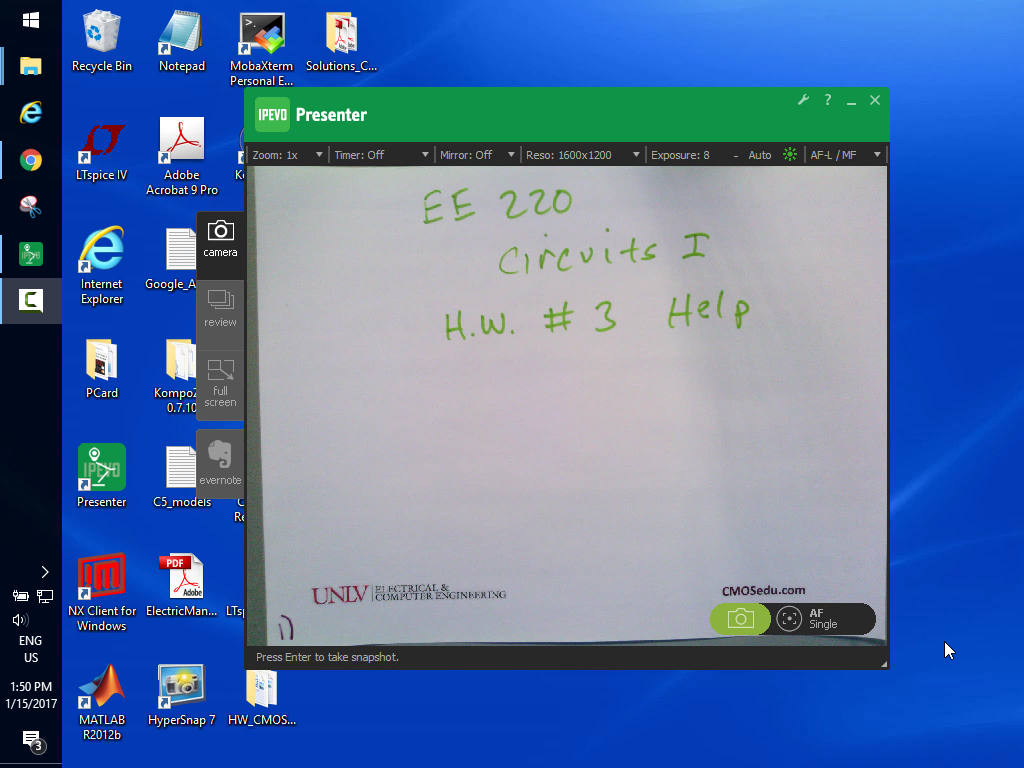The height and width of the screenshot is (768, 1024).
Task: Open the Camtasia taskbar icon
Action: pyautogui.click(x=31, y=300)
